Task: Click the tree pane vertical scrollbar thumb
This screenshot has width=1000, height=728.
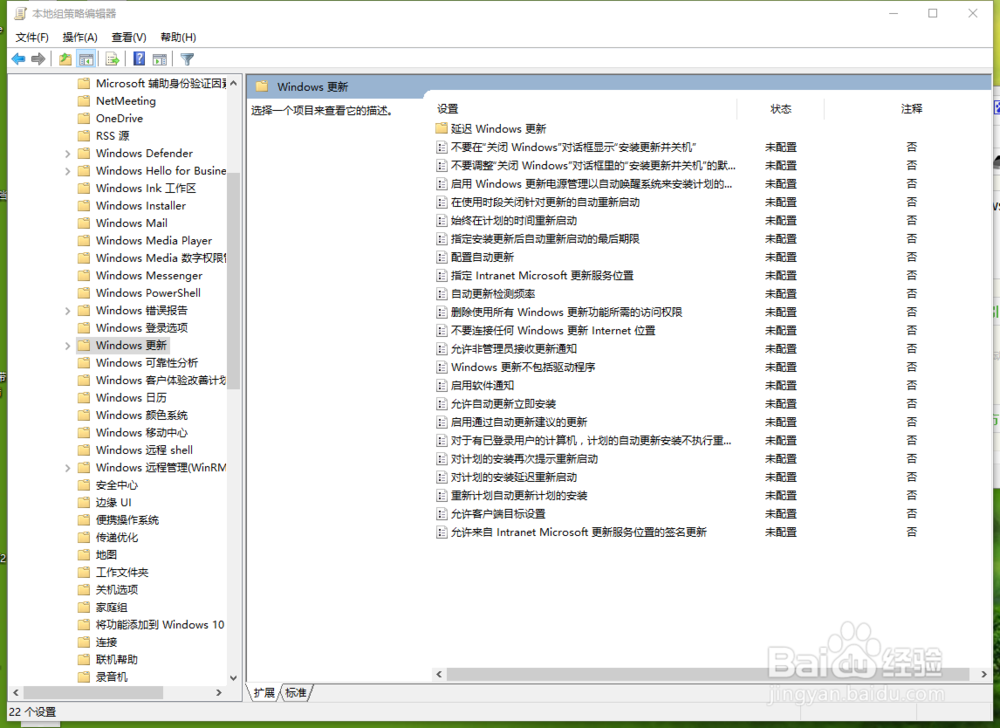Action: 233,281
